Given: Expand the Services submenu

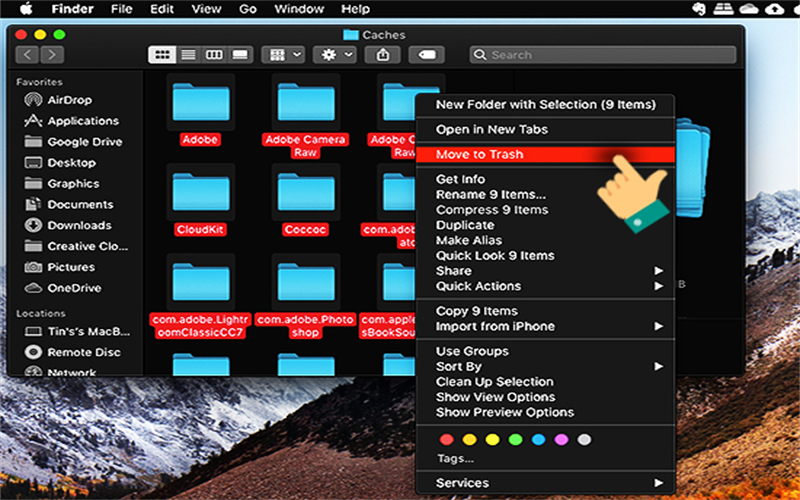Looking at the screenshot, I should coord(545,483).
